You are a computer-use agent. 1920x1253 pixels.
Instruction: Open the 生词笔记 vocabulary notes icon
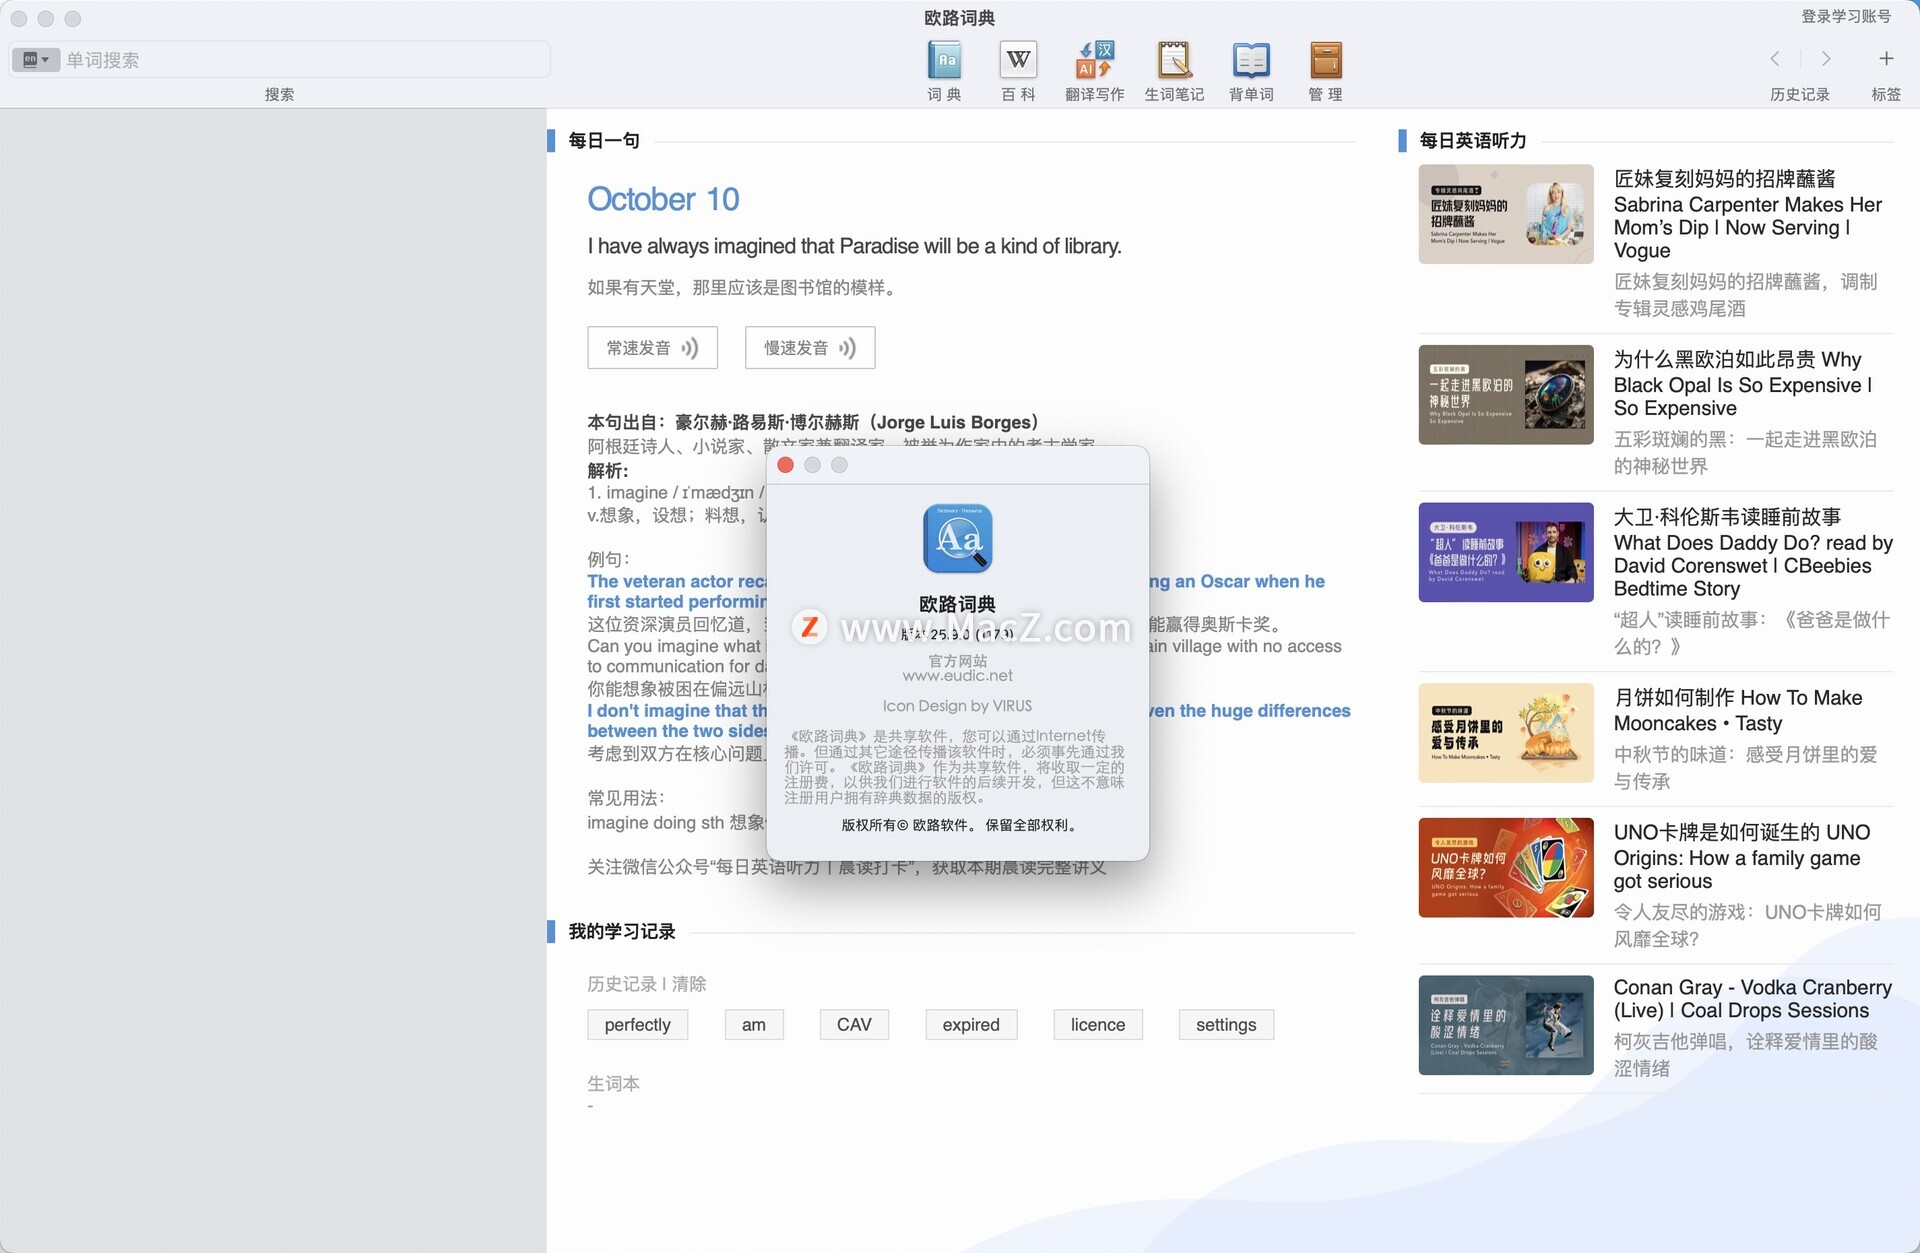pyautogui.click(x=1174, y=61)
